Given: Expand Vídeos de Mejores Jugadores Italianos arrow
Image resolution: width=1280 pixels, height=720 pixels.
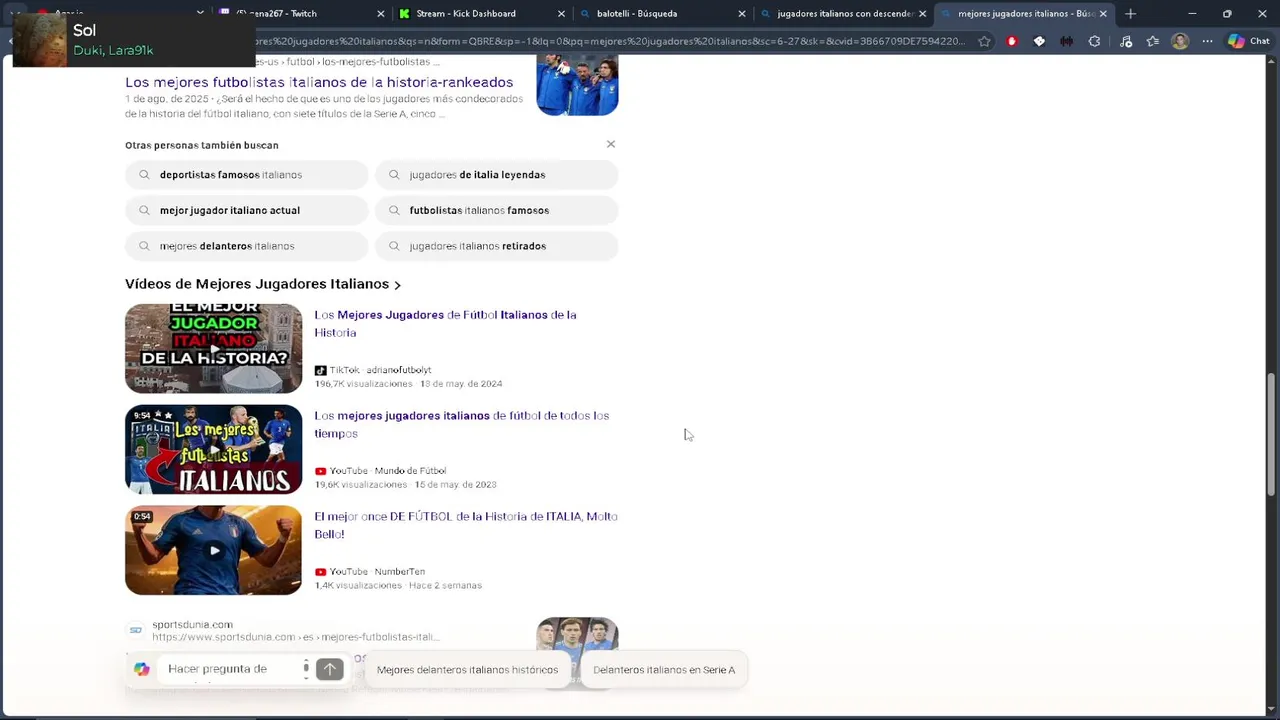Looking at the screenshot, I should (397, 285).
